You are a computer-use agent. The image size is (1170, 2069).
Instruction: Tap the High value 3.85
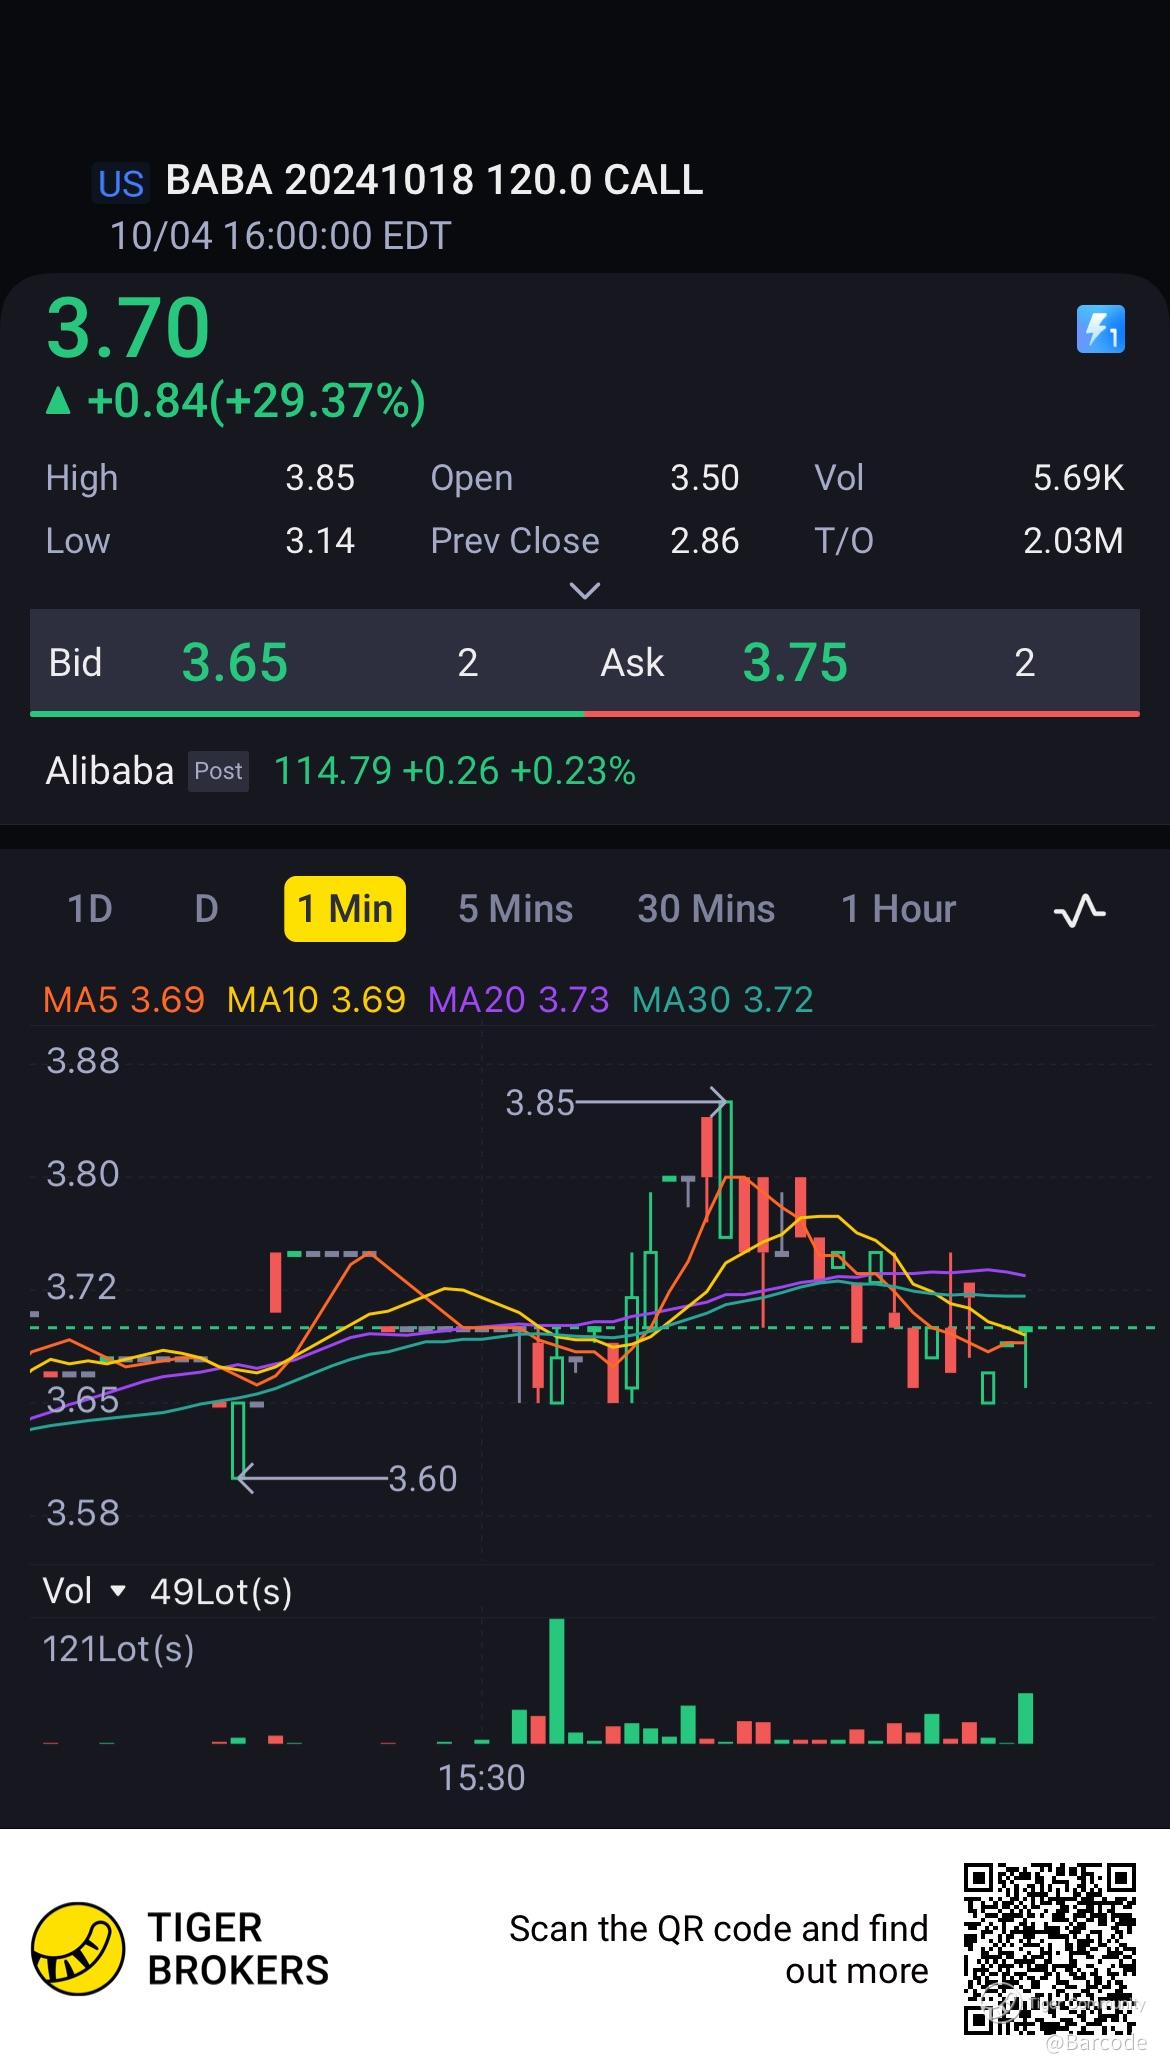320,478
